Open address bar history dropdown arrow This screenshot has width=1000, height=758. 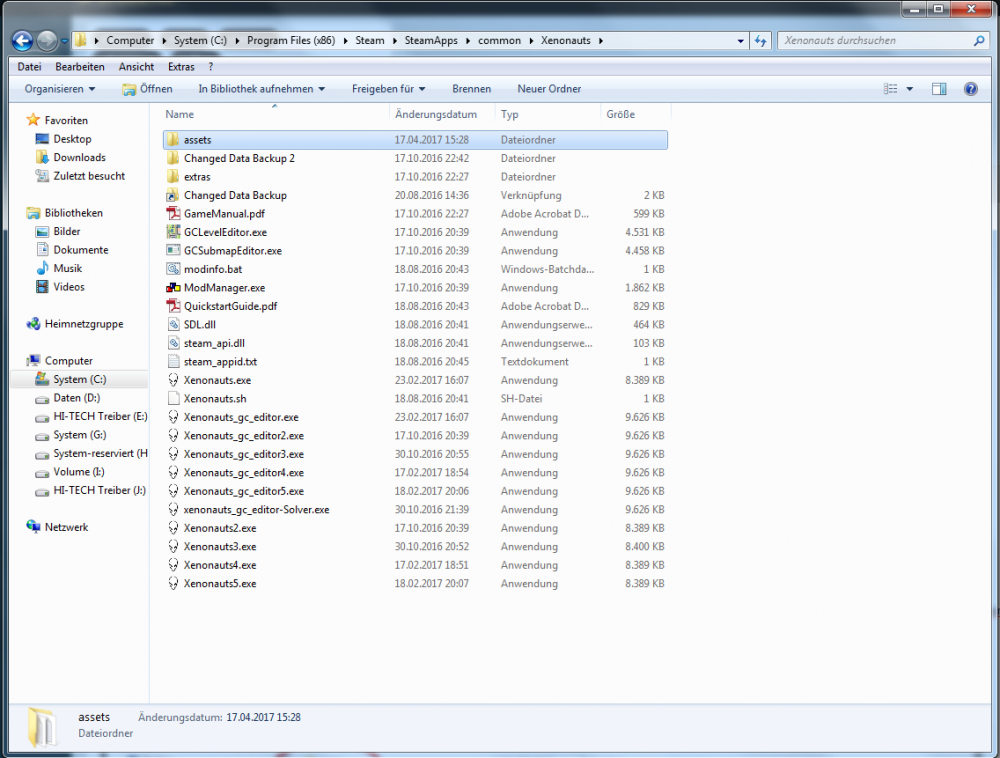[x=740, y=41]
